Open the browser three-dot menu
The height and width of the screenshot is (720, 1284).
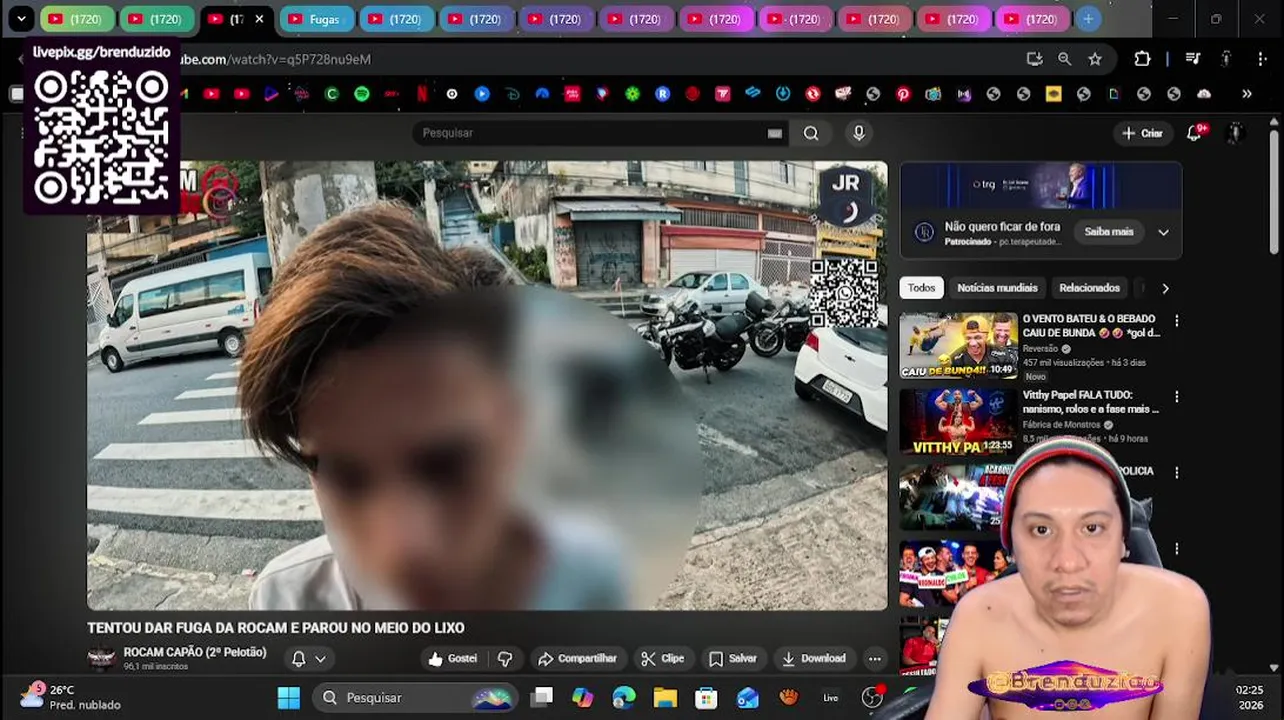coord(1262,59)
